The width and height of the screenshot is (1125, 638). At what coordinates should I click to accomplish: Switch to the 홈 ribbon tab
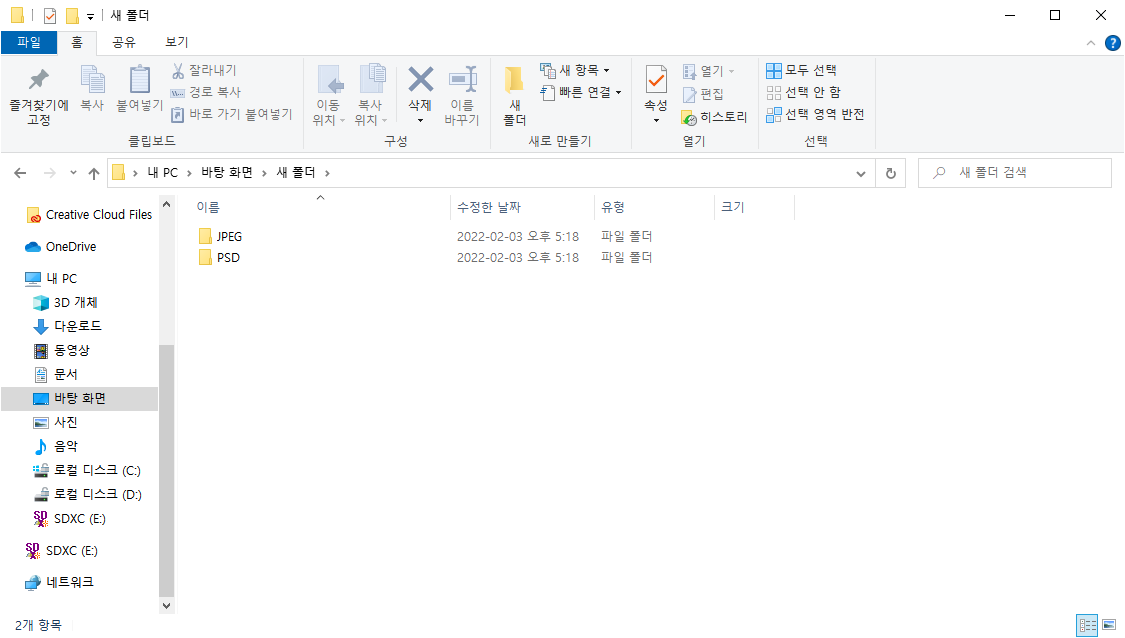77,42
